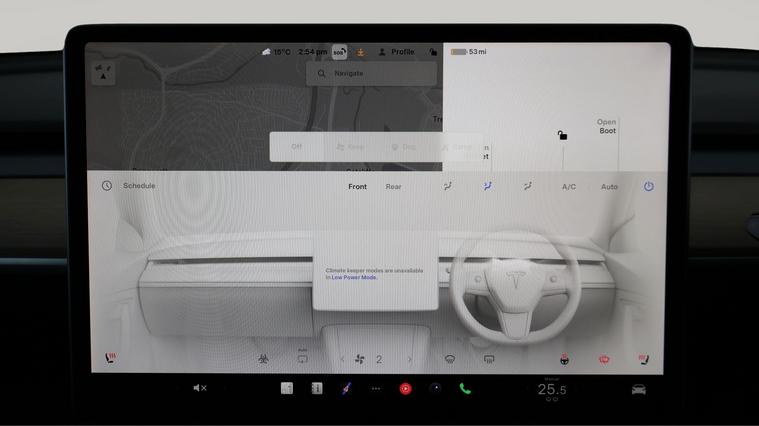Turn on rear window defrost
759x426 pixels.
(489, 359)
